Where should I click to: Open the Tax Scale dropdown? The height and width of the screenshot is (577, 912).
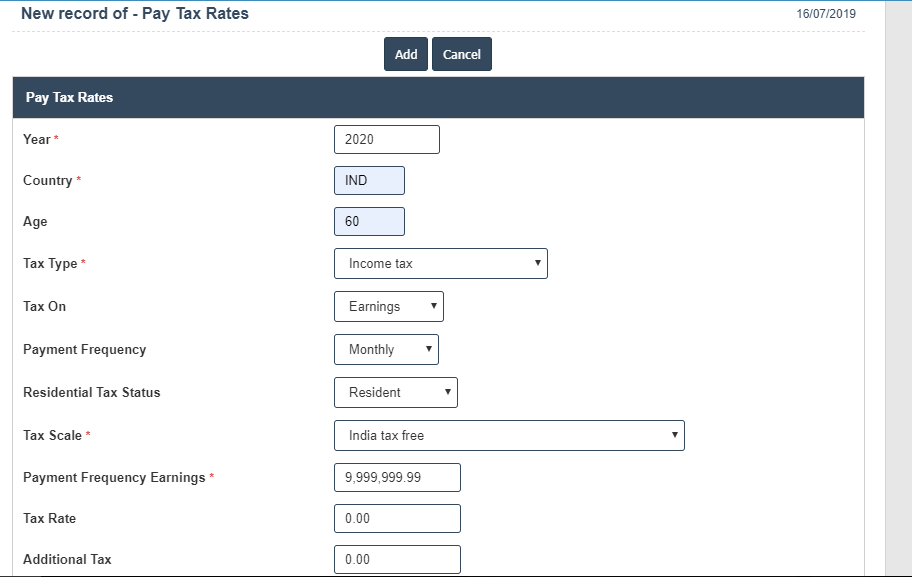[508, 436]
